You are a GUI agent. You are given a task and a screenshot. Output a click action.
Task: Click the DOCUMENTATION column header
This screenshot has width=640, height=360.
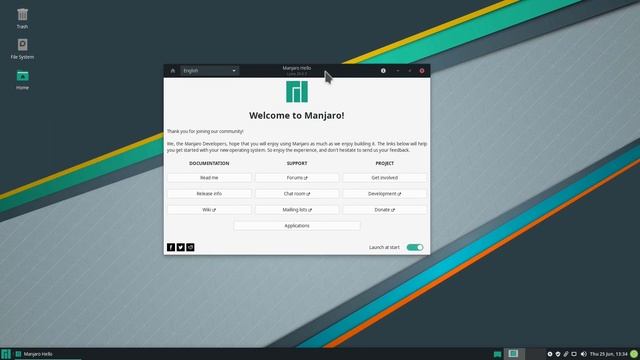coord(209,163)
